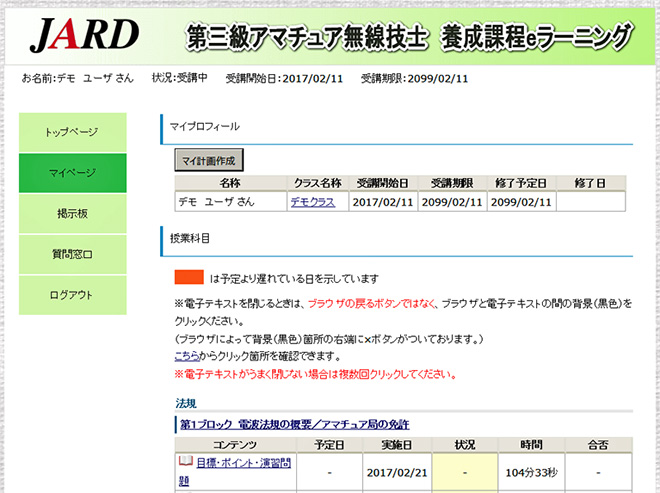Click the 受講期限 column header in profile table
The height and width of the screenshot is (493, 660).
click(x=452, y=183)
